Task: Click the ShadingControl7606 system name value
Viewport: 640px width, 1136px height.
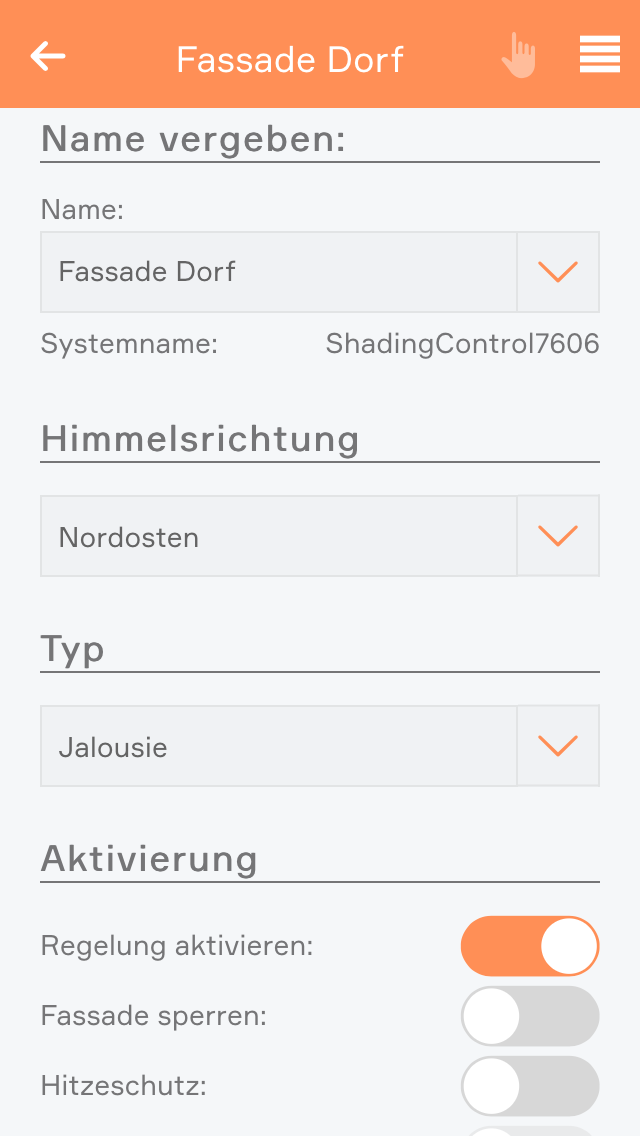Action: pos(462,345)
